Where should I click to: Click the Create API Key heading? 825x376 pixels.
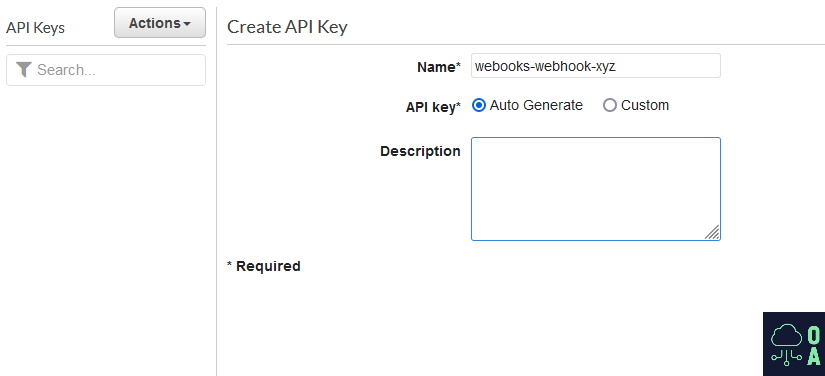(287, 27)
